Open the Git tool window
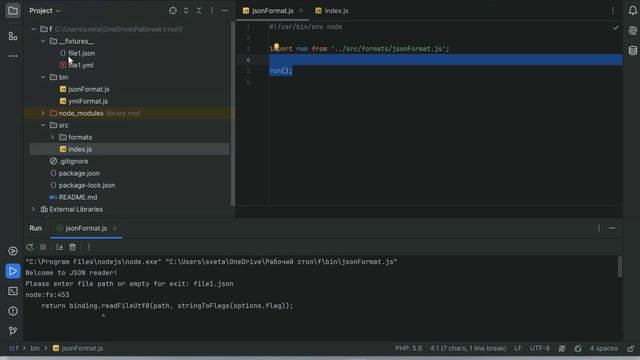The height and width of the screenshot is (360, 640). tap(13, 331)
